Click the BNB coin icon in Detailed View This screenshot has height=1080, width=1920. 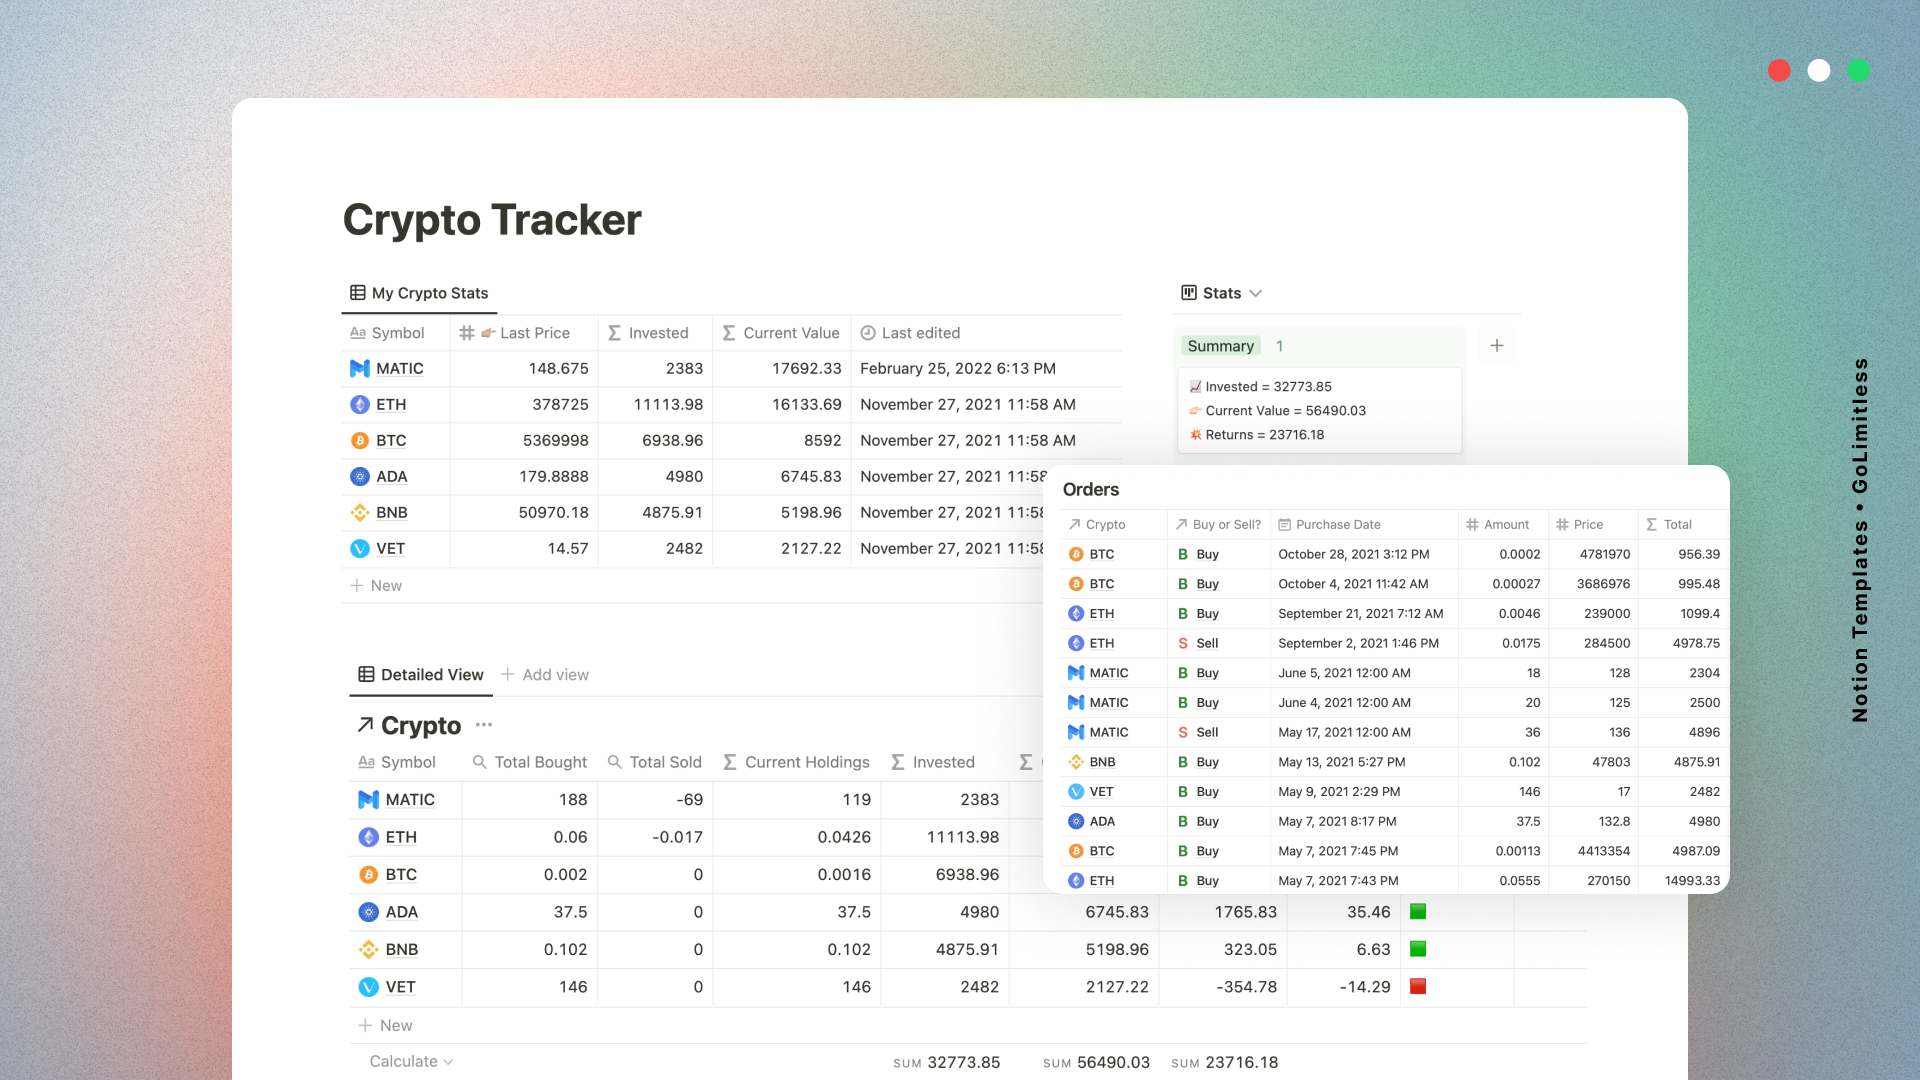coord(367,949)
